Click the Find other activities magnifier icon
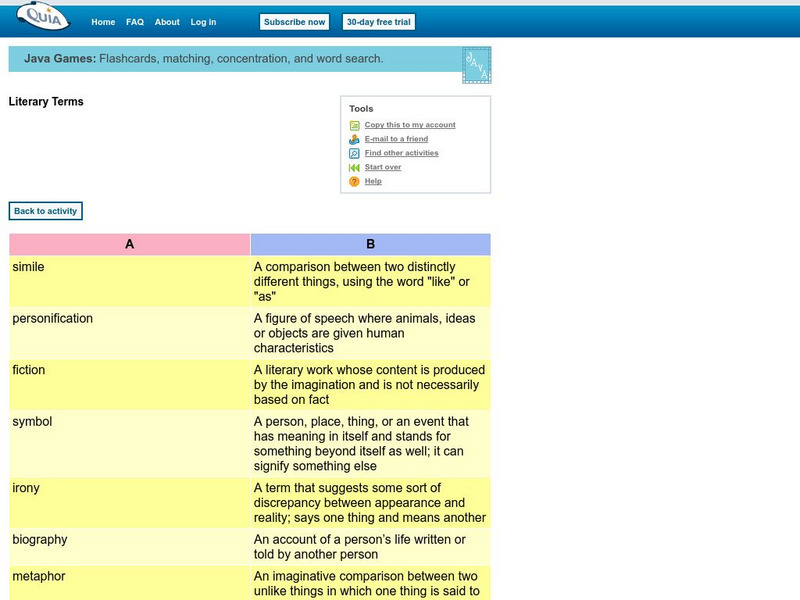This screenshot has width=800, height=600. click(354, 154)
